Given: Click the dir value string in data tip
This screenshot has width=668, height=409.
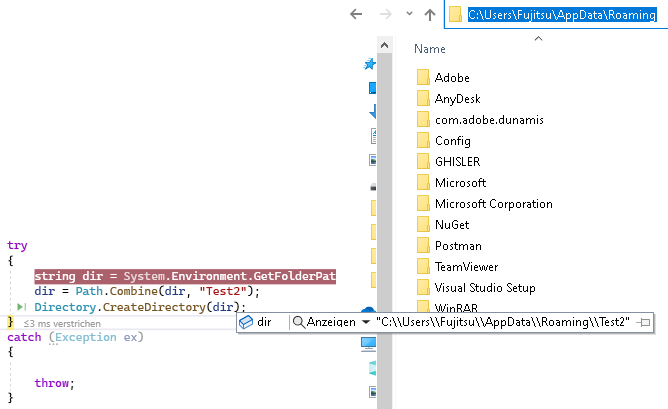Looking at the screenshot, I should click(x=503, y=322).
